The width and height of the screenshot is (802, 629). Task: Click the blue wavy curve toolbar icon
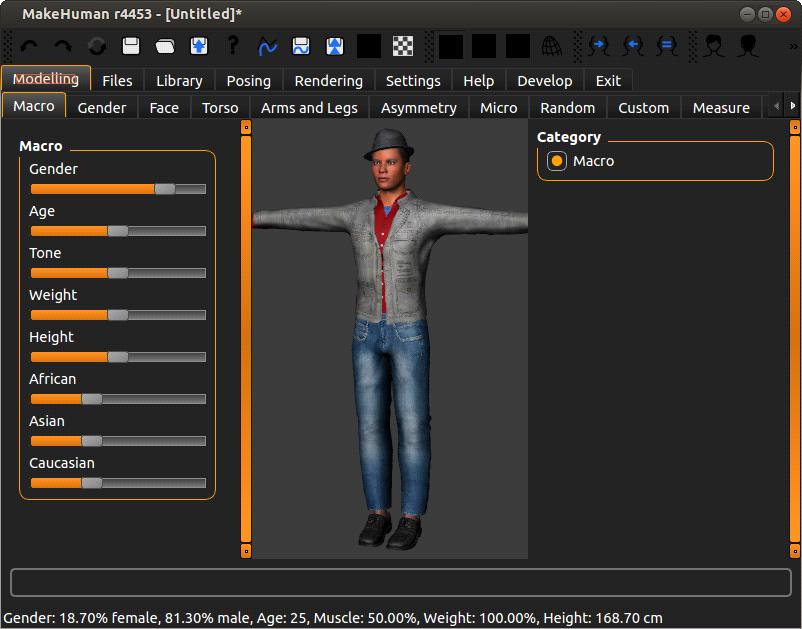267,46
